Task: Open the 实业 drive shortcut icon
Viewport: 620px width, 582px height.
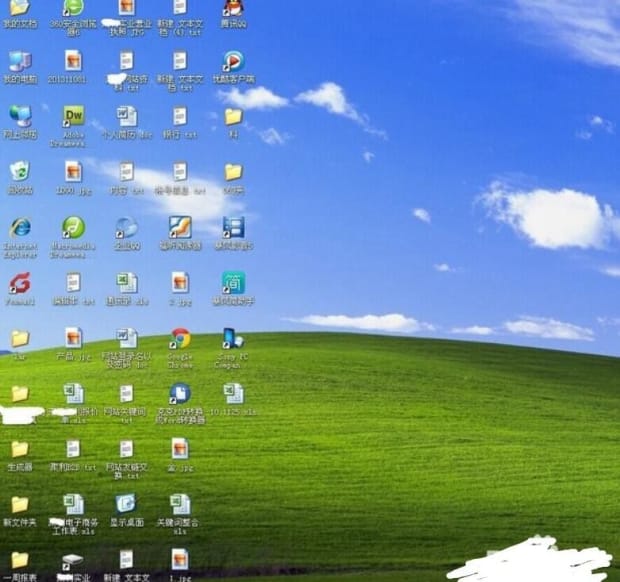Action: (74, 561)
